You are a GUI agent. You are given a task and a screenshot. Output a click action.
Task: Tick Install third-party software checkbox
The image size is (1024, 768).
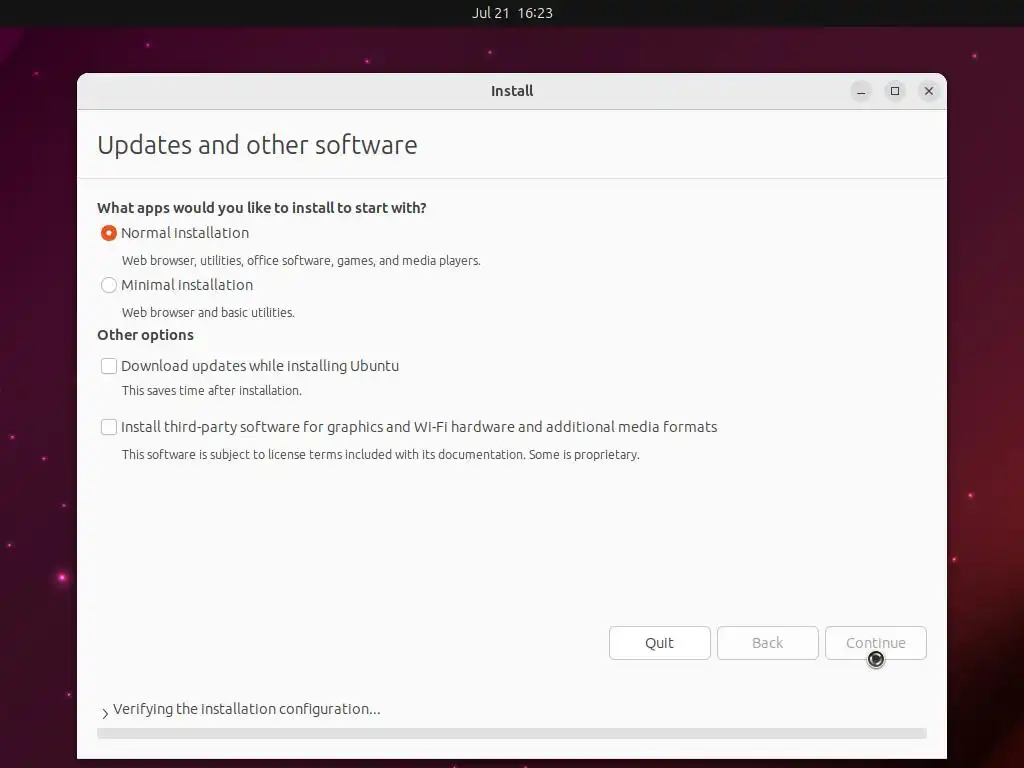tap(109, 427)
